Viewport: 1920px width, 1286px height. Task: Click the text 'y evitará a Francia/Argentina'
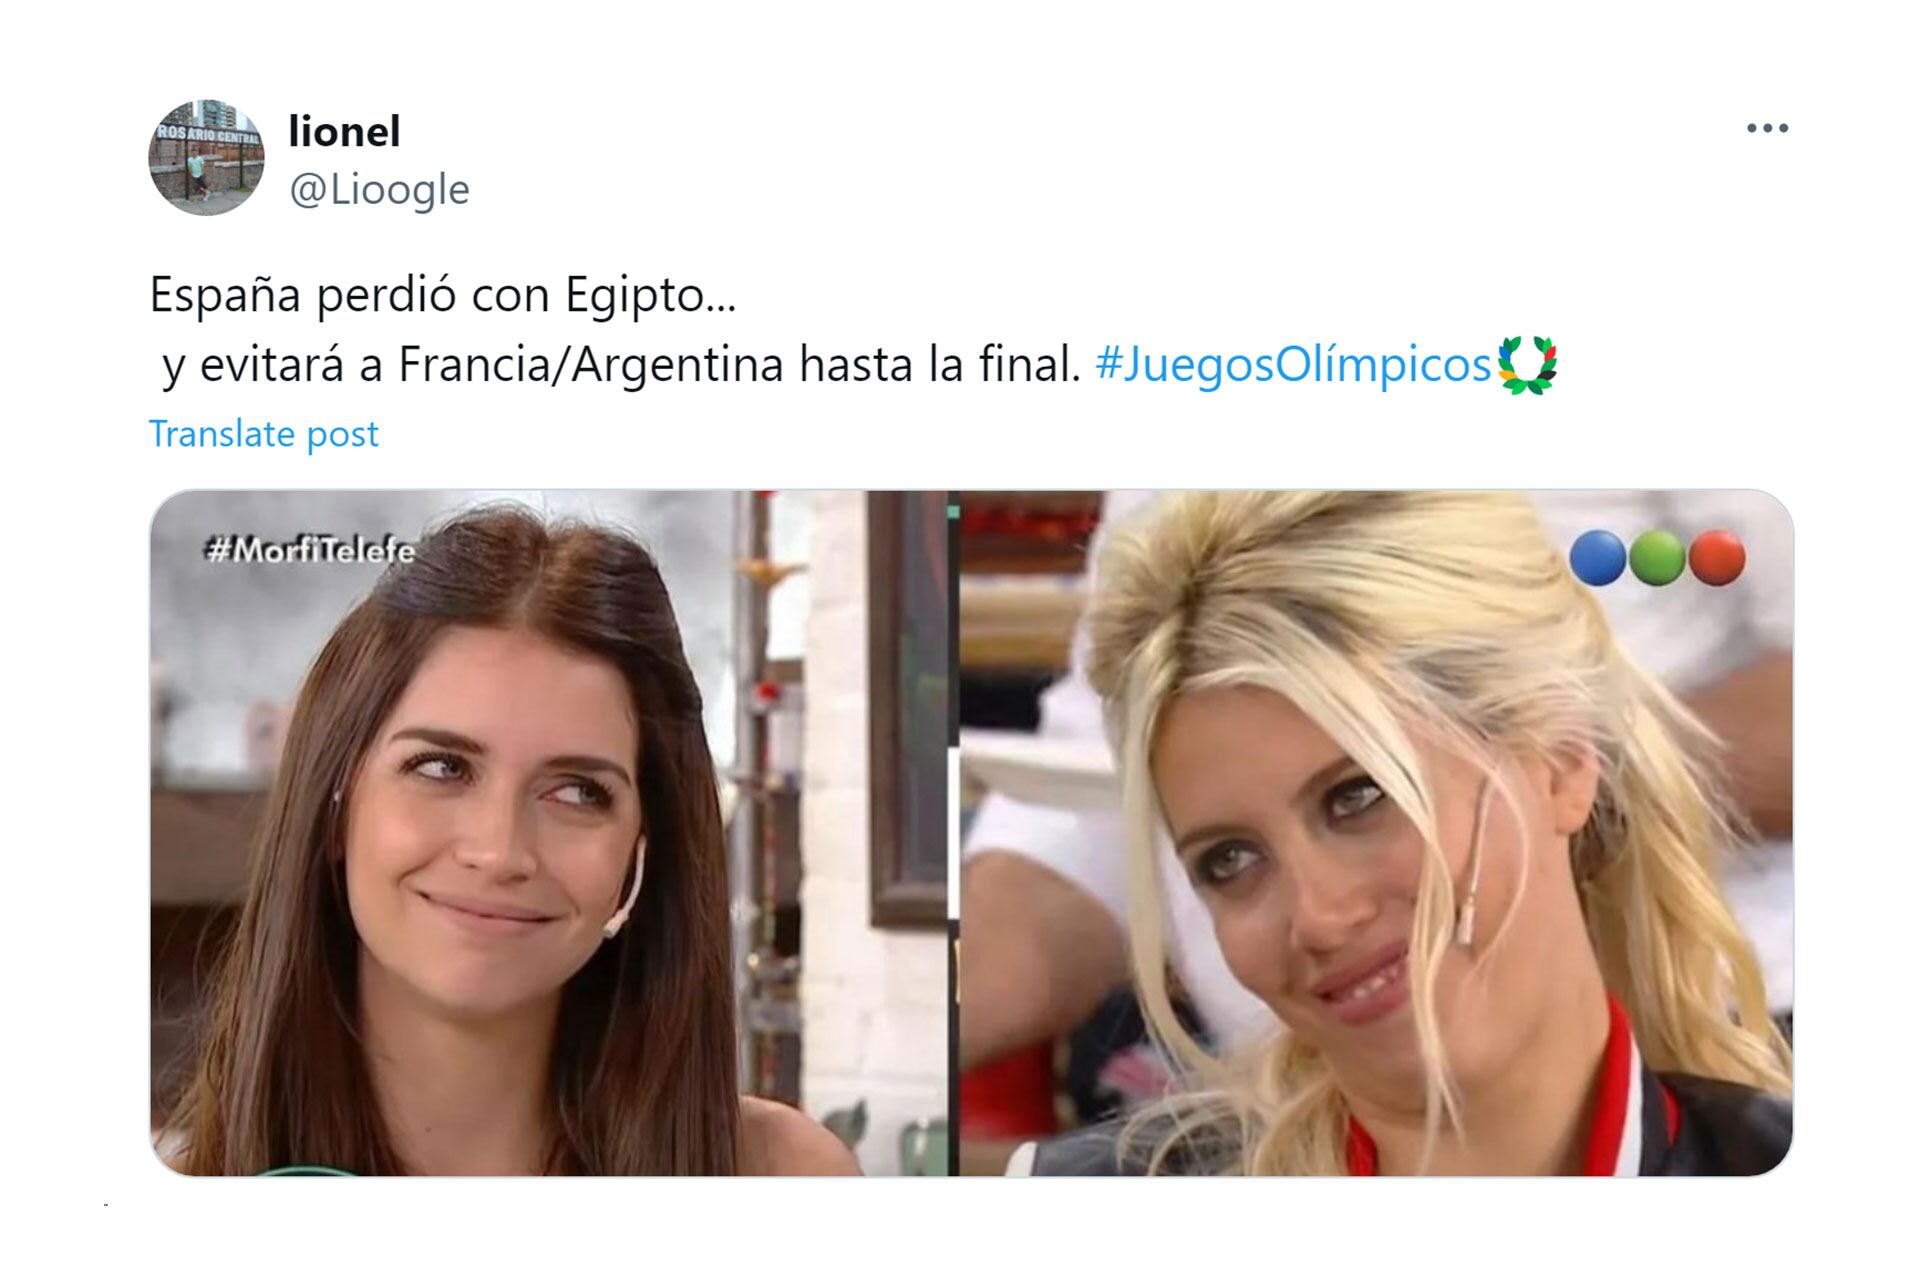coord(473,365)
